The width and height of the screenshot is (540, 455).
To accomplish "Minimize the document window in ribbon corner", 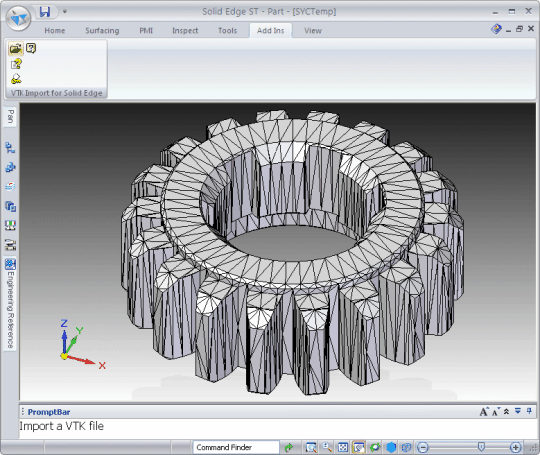I will click(x=508, y=30).
